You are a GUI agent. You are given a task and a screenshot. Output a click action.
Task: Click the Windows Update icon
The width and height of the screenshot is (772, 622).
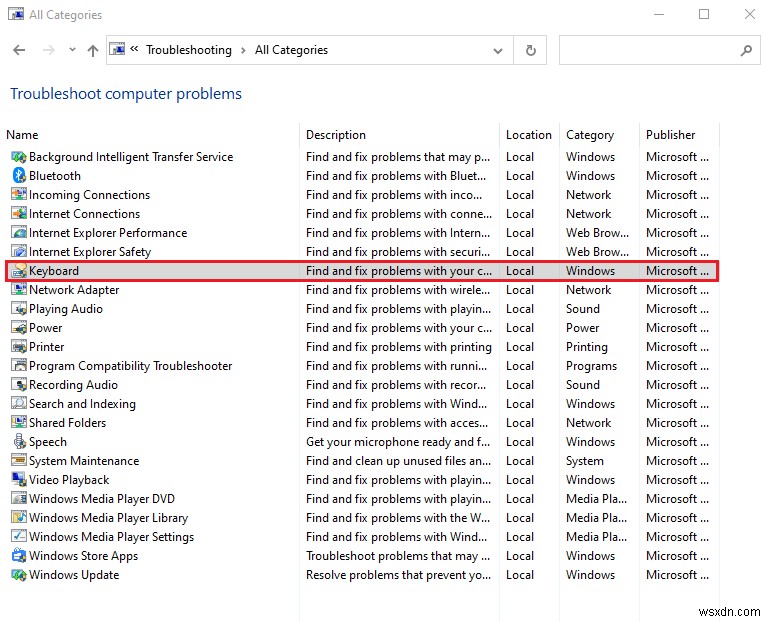tap(19, 575)
